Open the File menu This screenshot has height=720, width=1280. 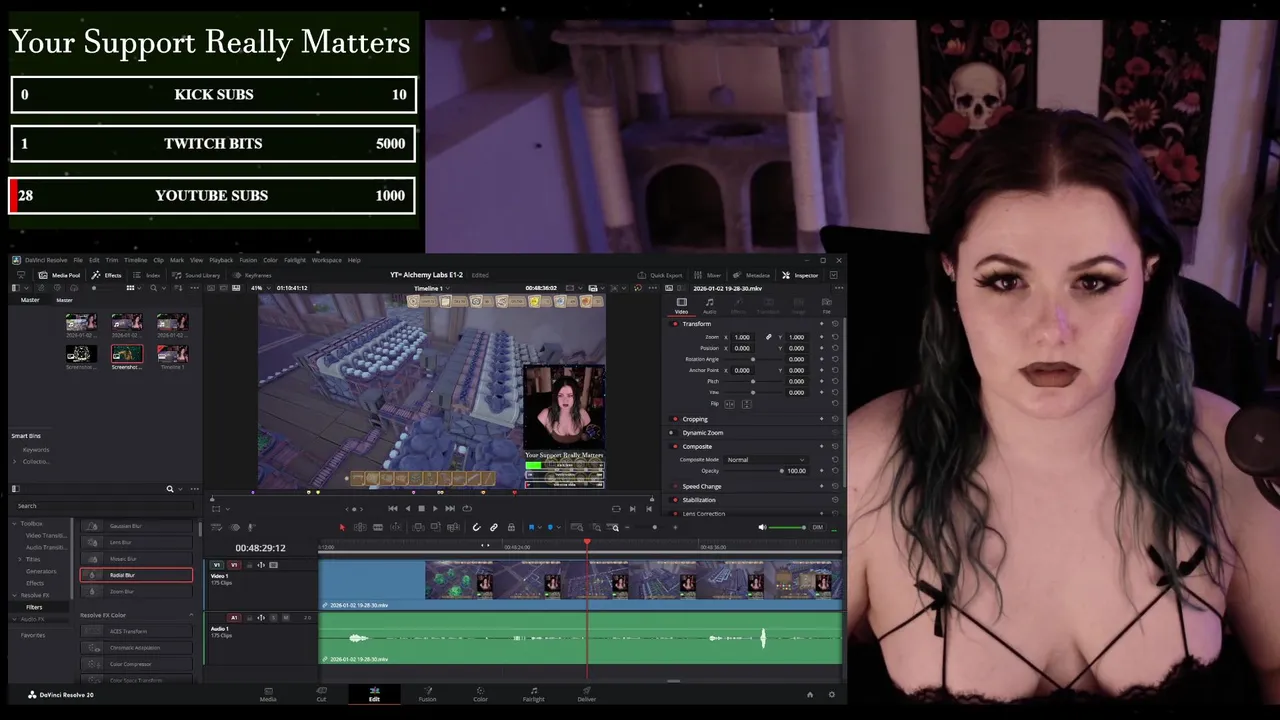(78, 260)
